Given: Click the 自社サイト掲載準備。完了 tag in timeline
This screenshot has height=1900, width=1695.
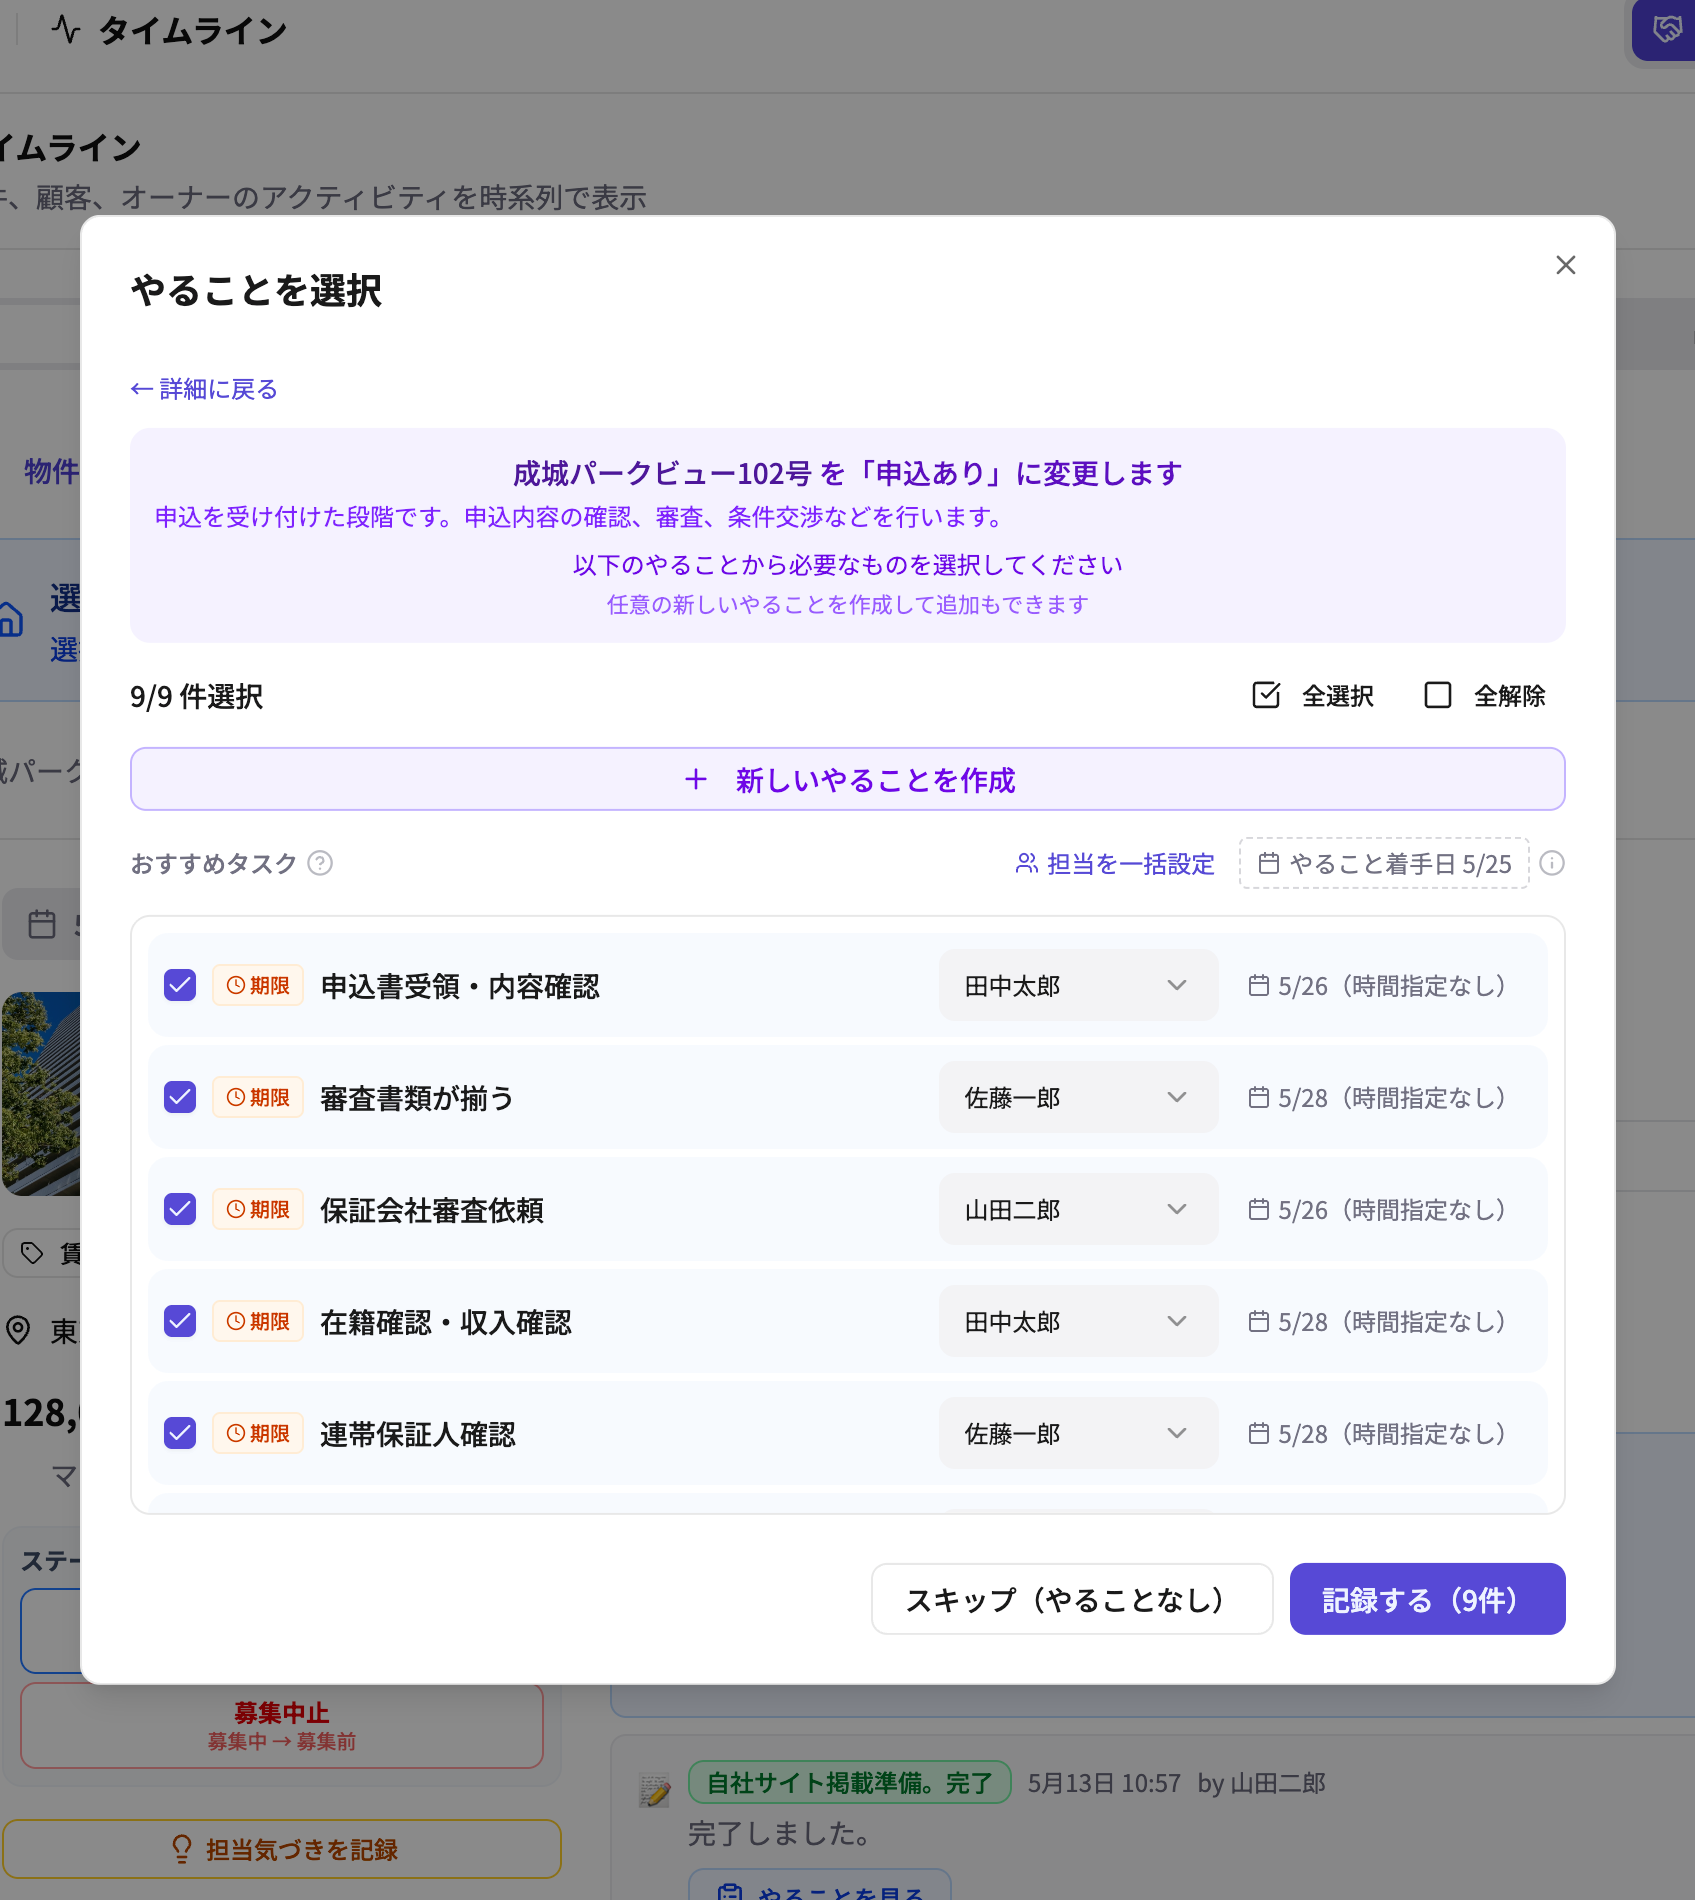Looking at the screenshot, I should [x=850, y=1782].
